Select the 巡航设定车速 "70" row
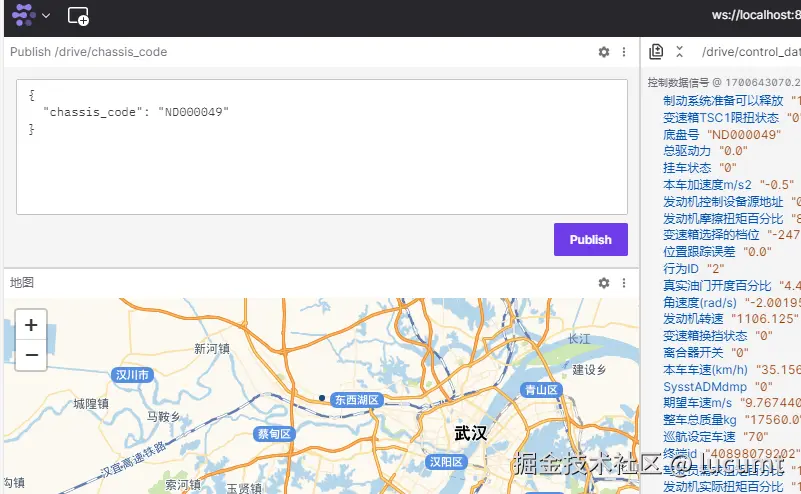This screenshot has width=801, height=494. (x=716, y=437)
